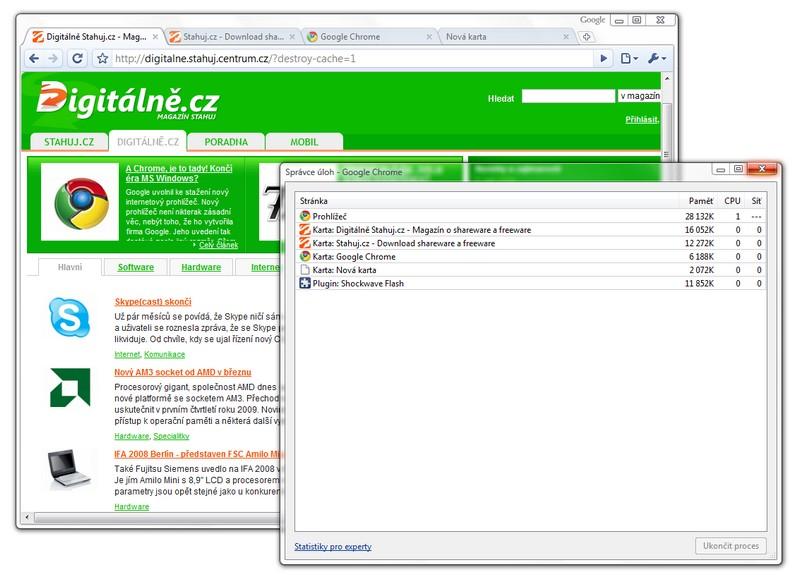Select 'Karta: Google Chrome' process row
The height and width of the screenshot is (575, 800).
click(x=531, y=256)
